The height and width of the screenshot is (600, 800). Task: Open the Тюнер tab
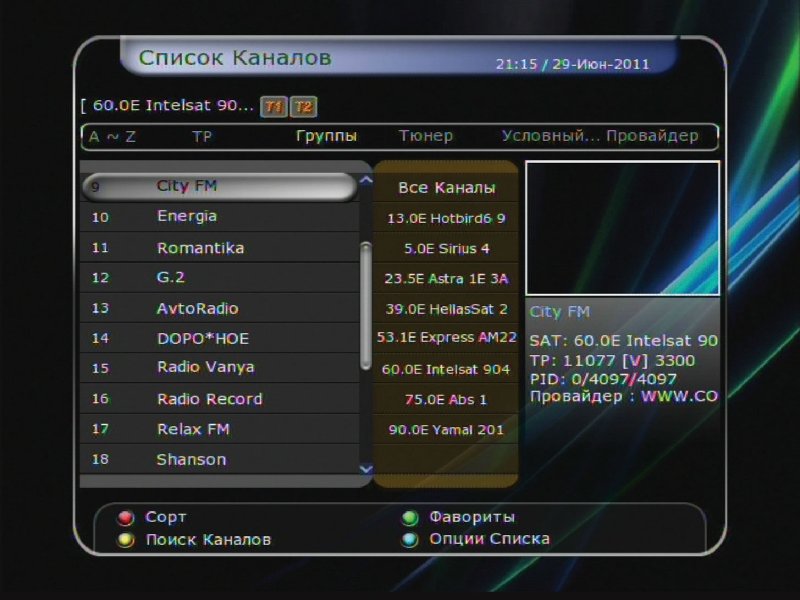tap(426, 136)
